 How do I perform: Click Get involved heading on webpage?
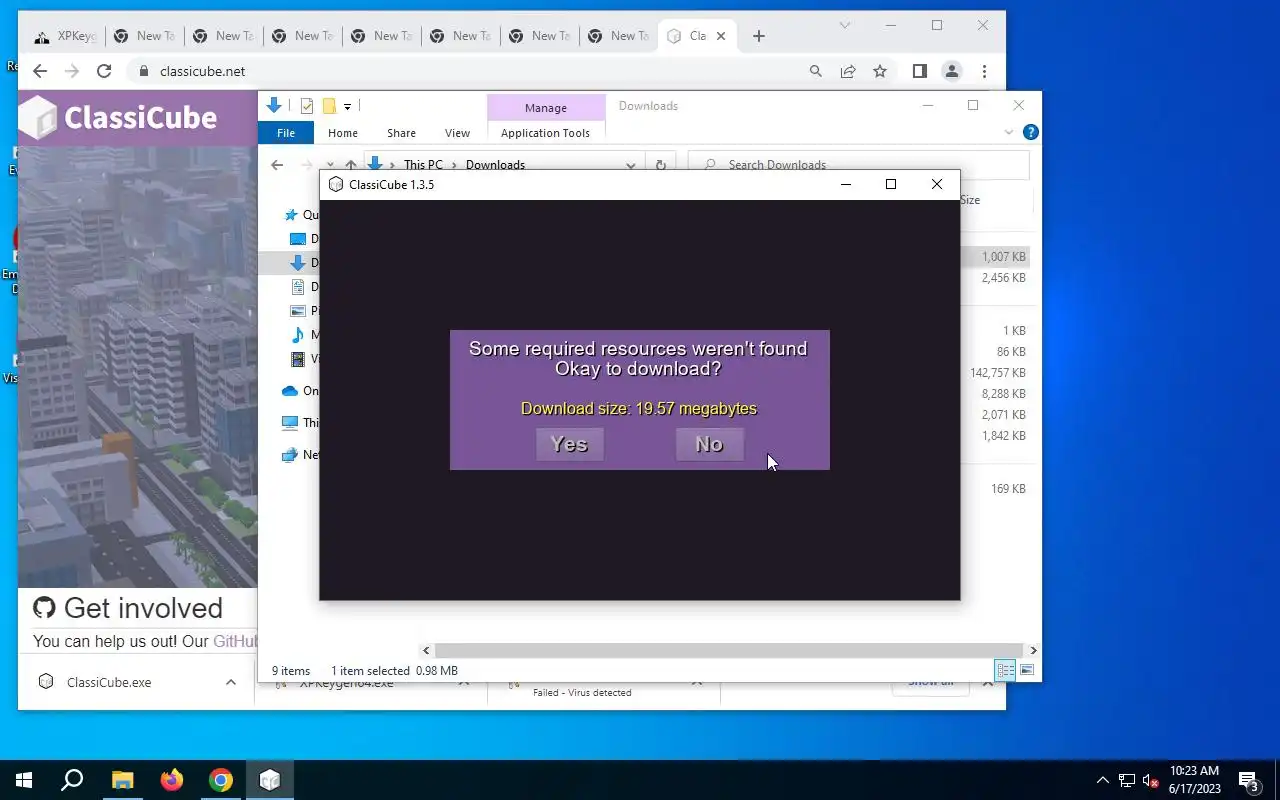click(x=143, y=608)
